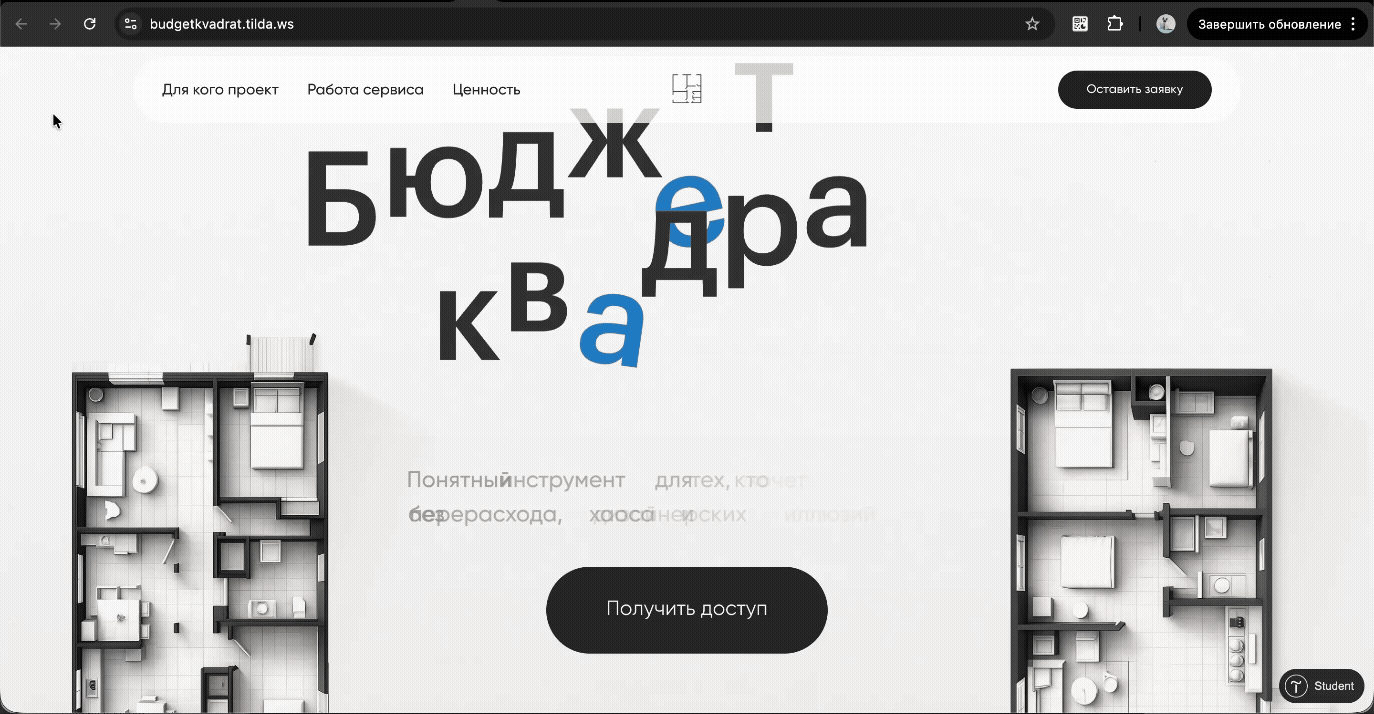The height and width of the screenshot is (714, 1374).
Task: Open the Extensions puzzle icon
Action: pyautogui.click(x=1115, y=24)
